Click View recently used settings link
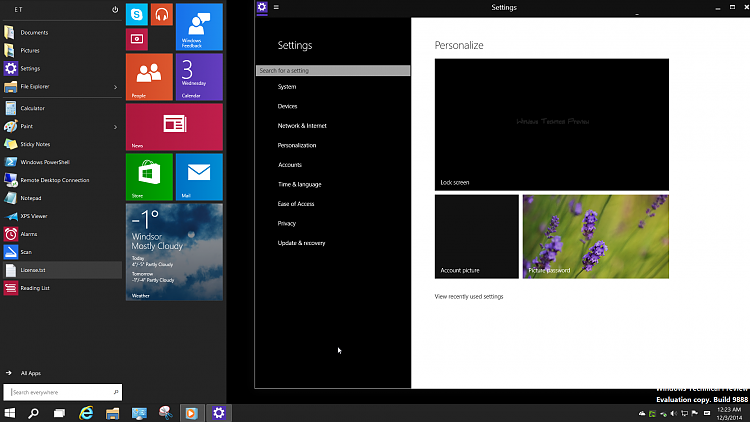 (469, 297)
